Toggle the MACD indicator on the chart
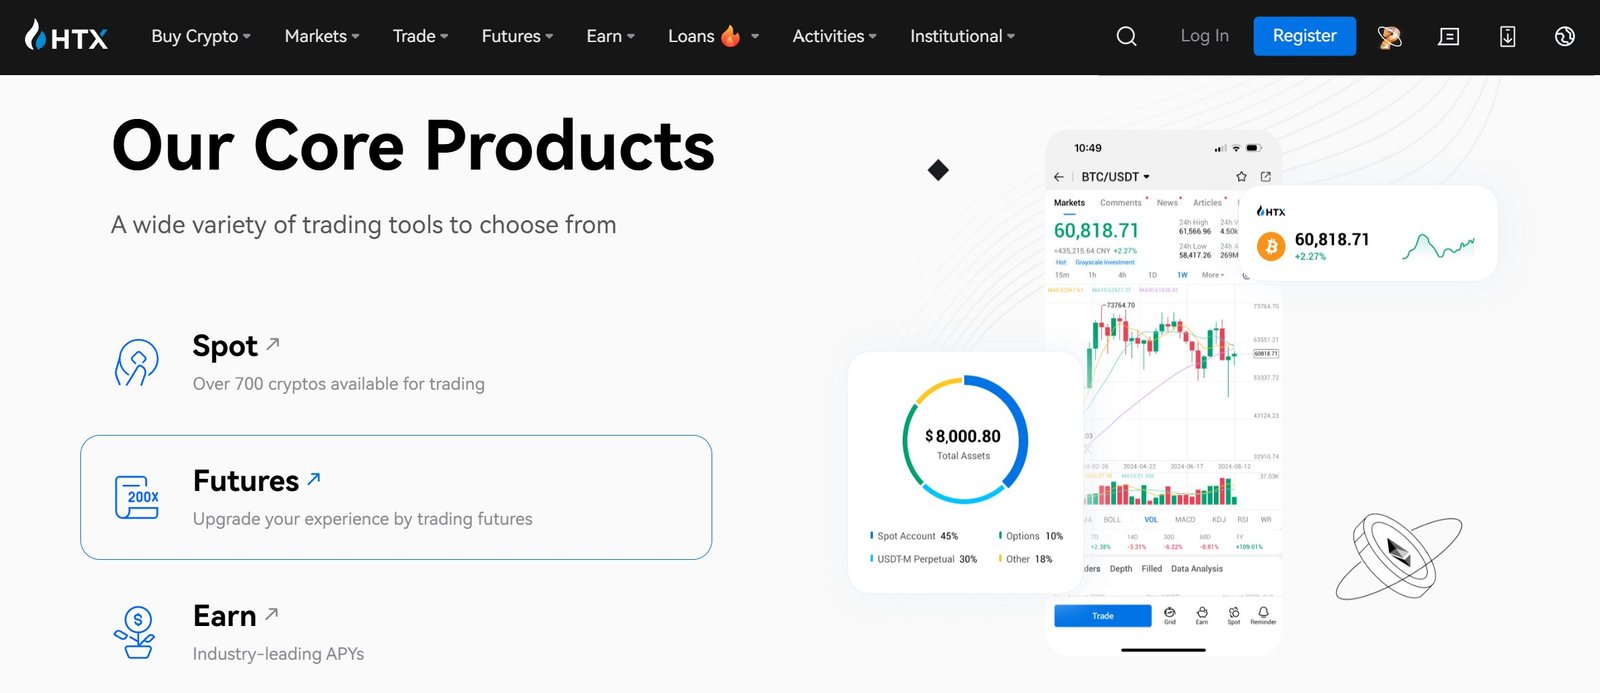This screenshot has height=693, width=1600. pos(1185,519)
